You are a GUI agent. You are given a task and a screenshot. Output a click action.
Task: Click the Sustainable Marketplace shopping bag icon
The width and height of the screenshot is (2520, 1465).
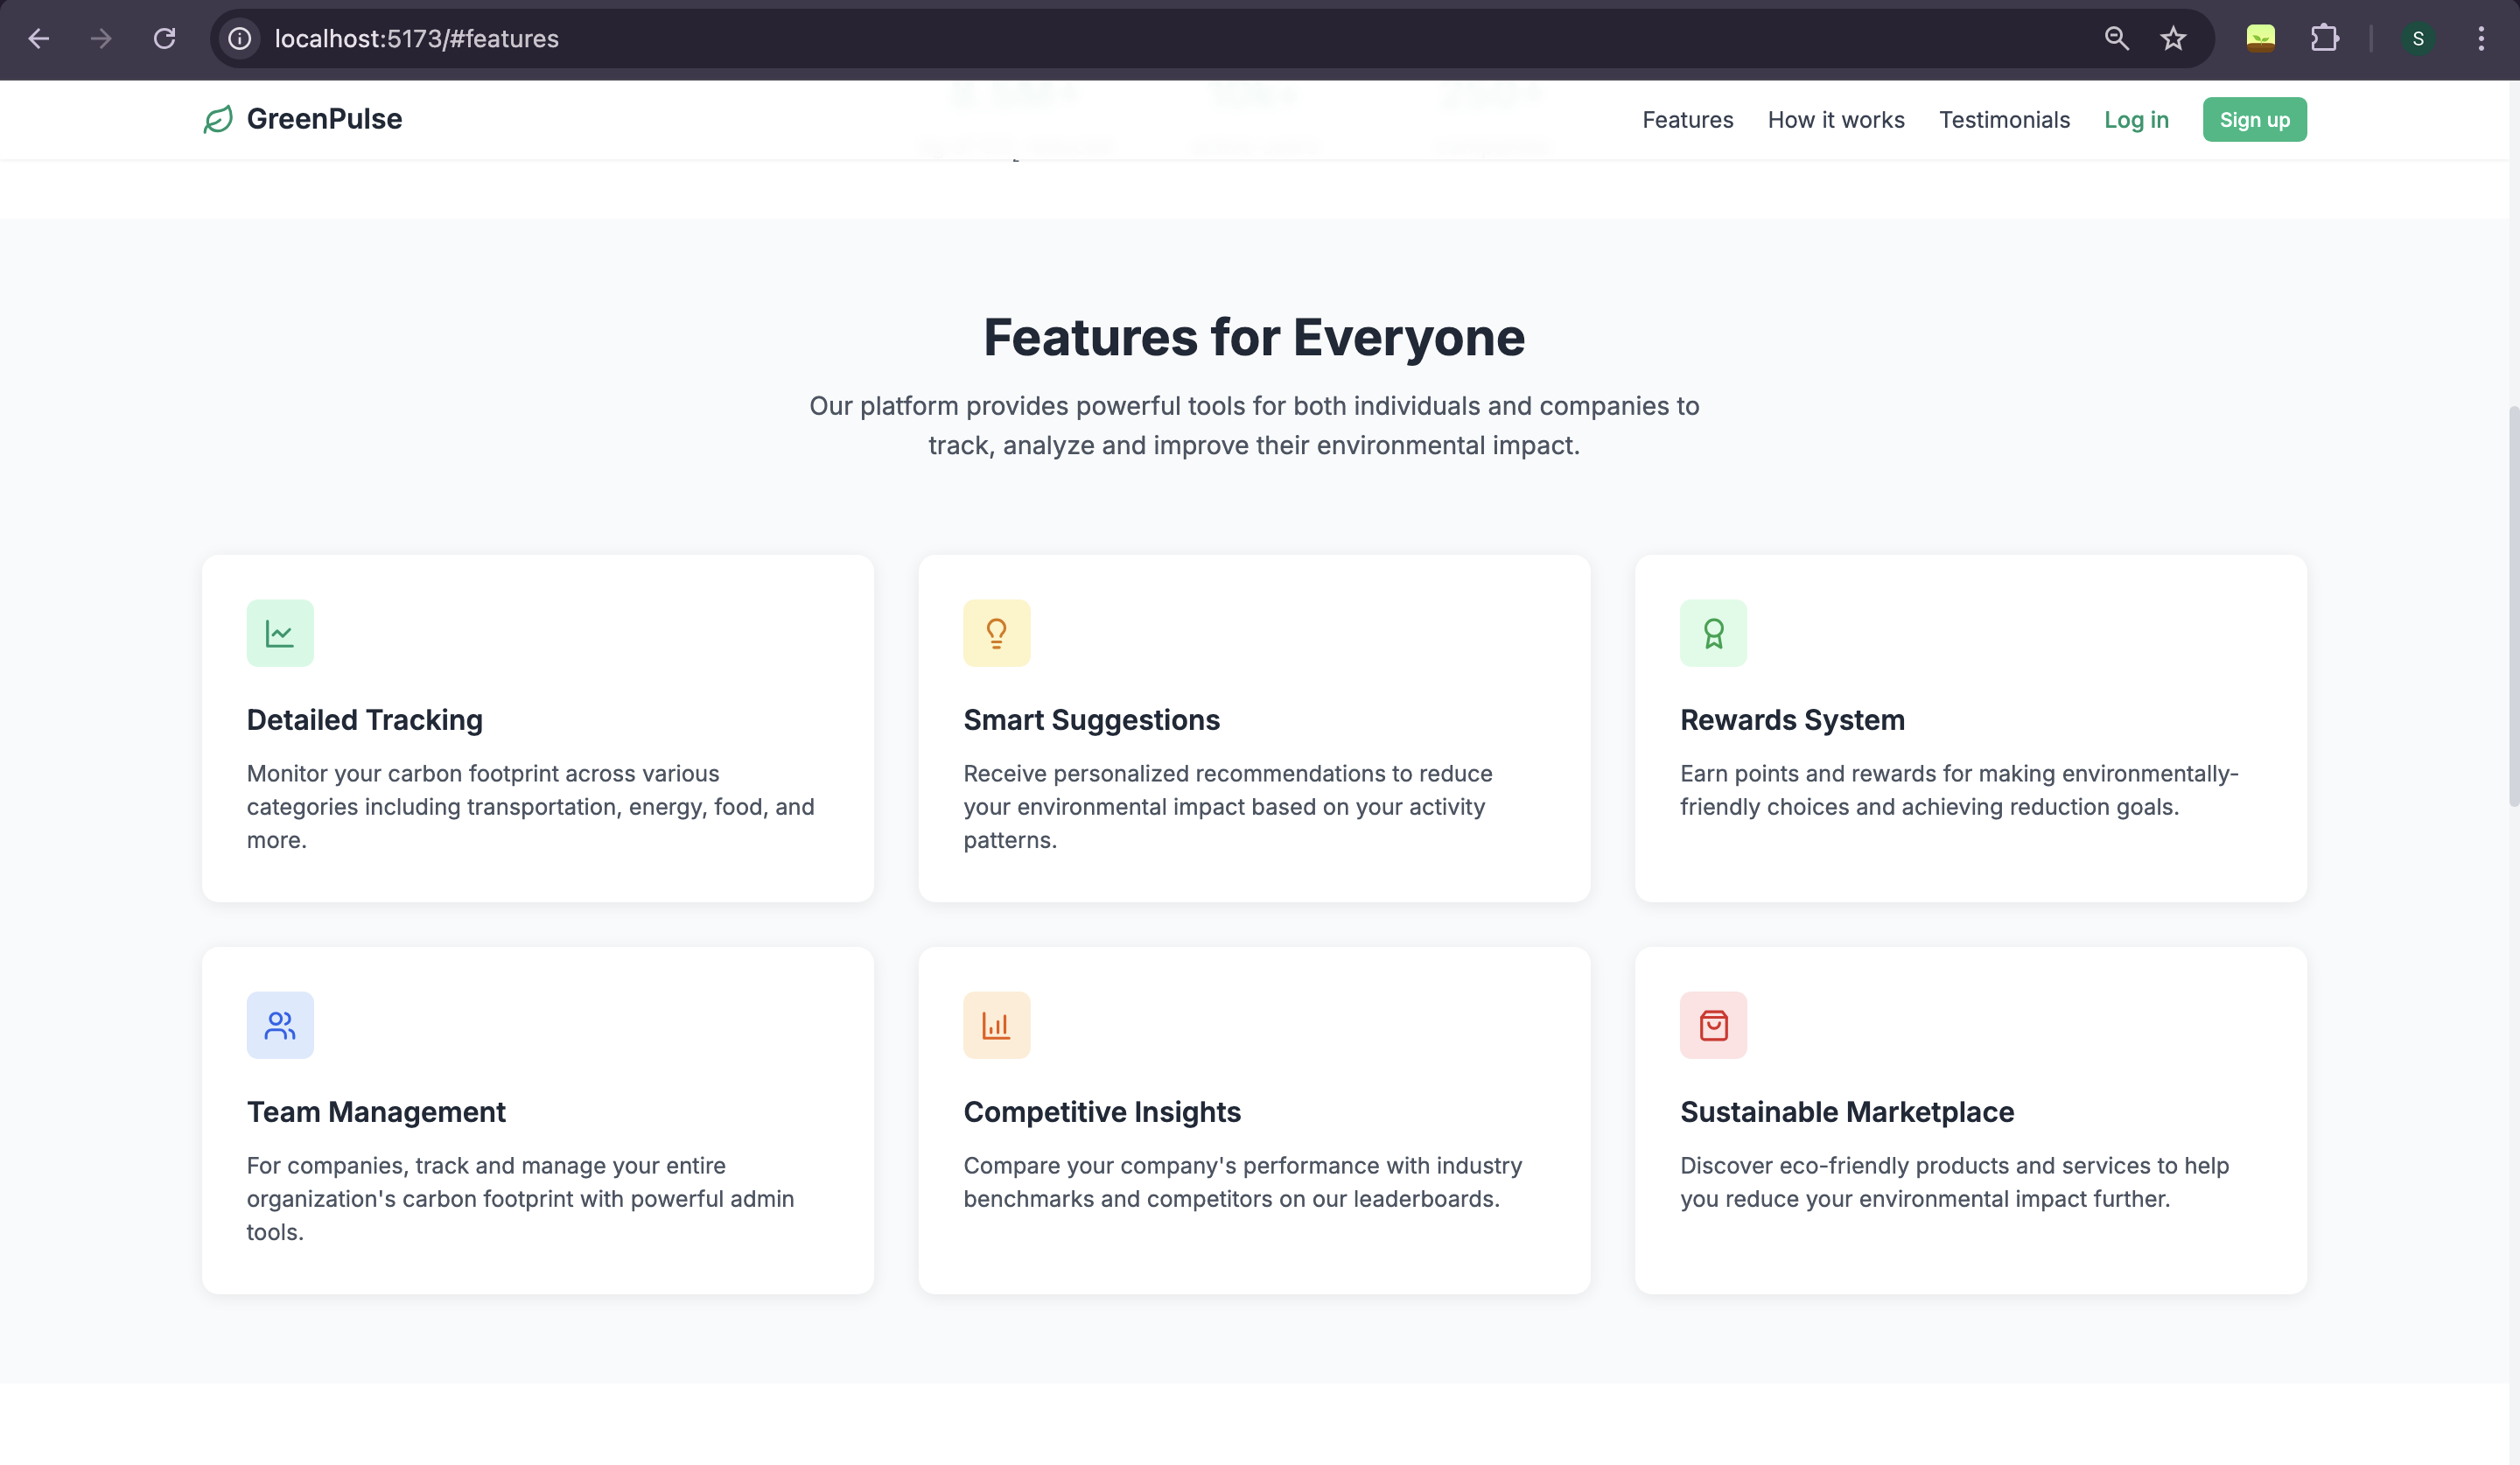[1713, 1025]
